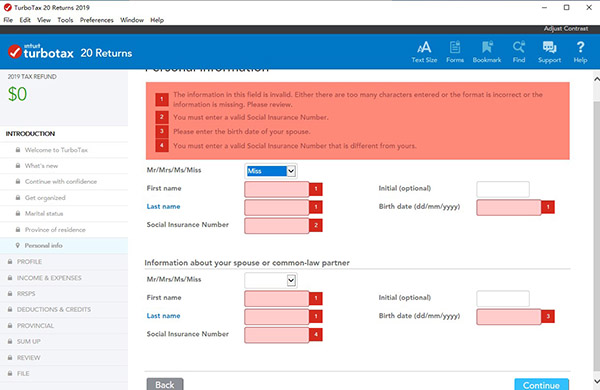This screenshot has width=600, height=390.
Task: Click the Continue button
Action: click(x=541, y=385)
